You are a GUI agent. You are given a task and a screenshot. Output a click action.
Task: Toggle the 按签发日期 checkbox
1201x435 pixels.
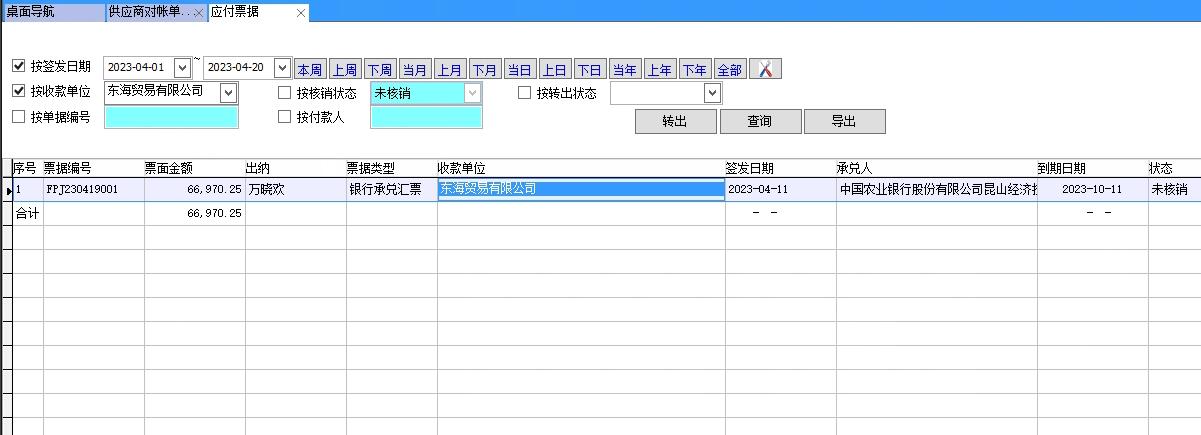click(x=18, y=67)
